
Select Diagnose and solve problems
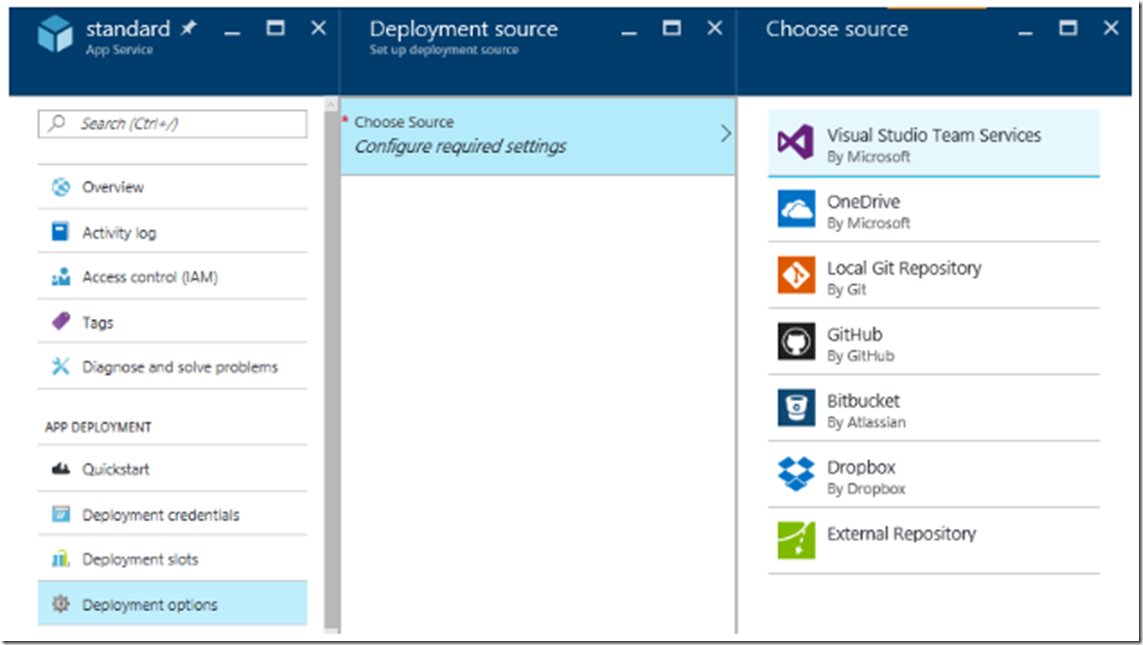pos(173,367)
